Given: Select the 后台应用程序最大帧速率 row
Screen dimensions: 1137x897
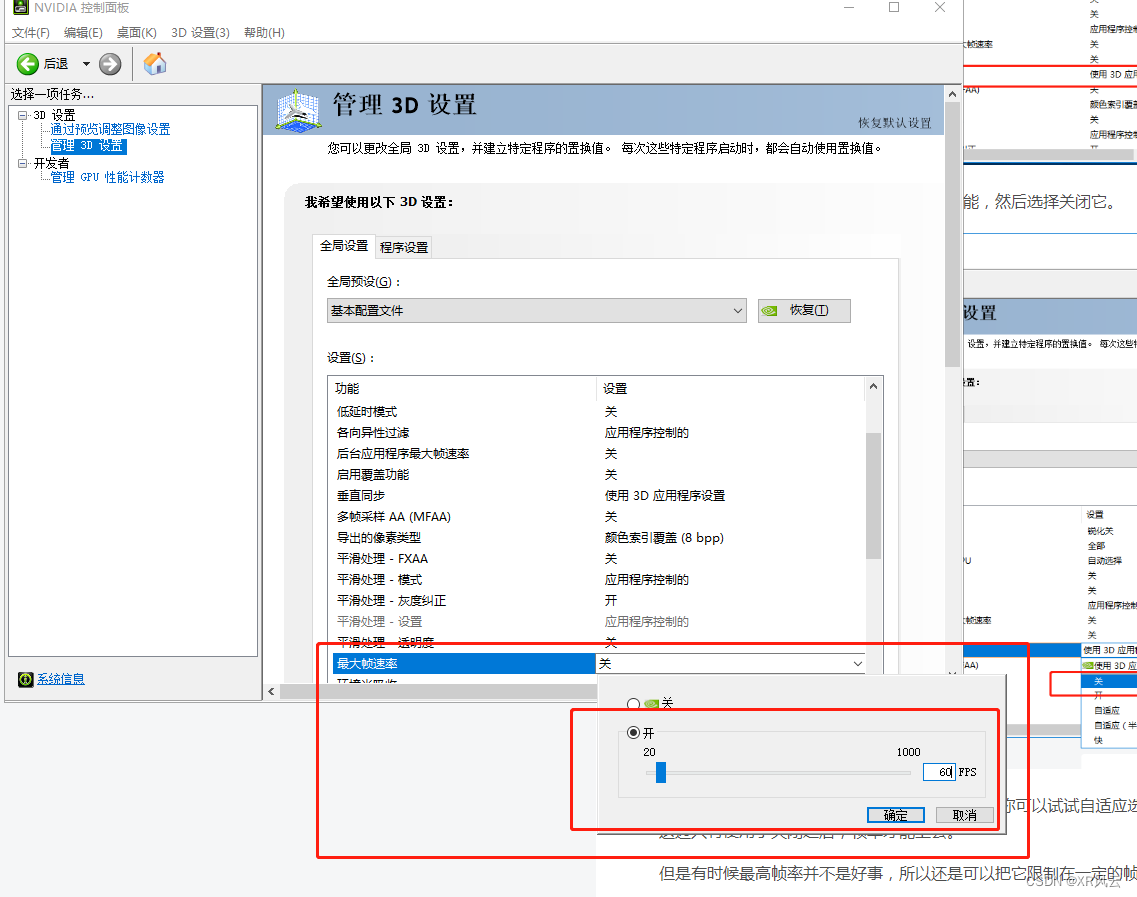Looking at the screenshot, I should (599, 453).
